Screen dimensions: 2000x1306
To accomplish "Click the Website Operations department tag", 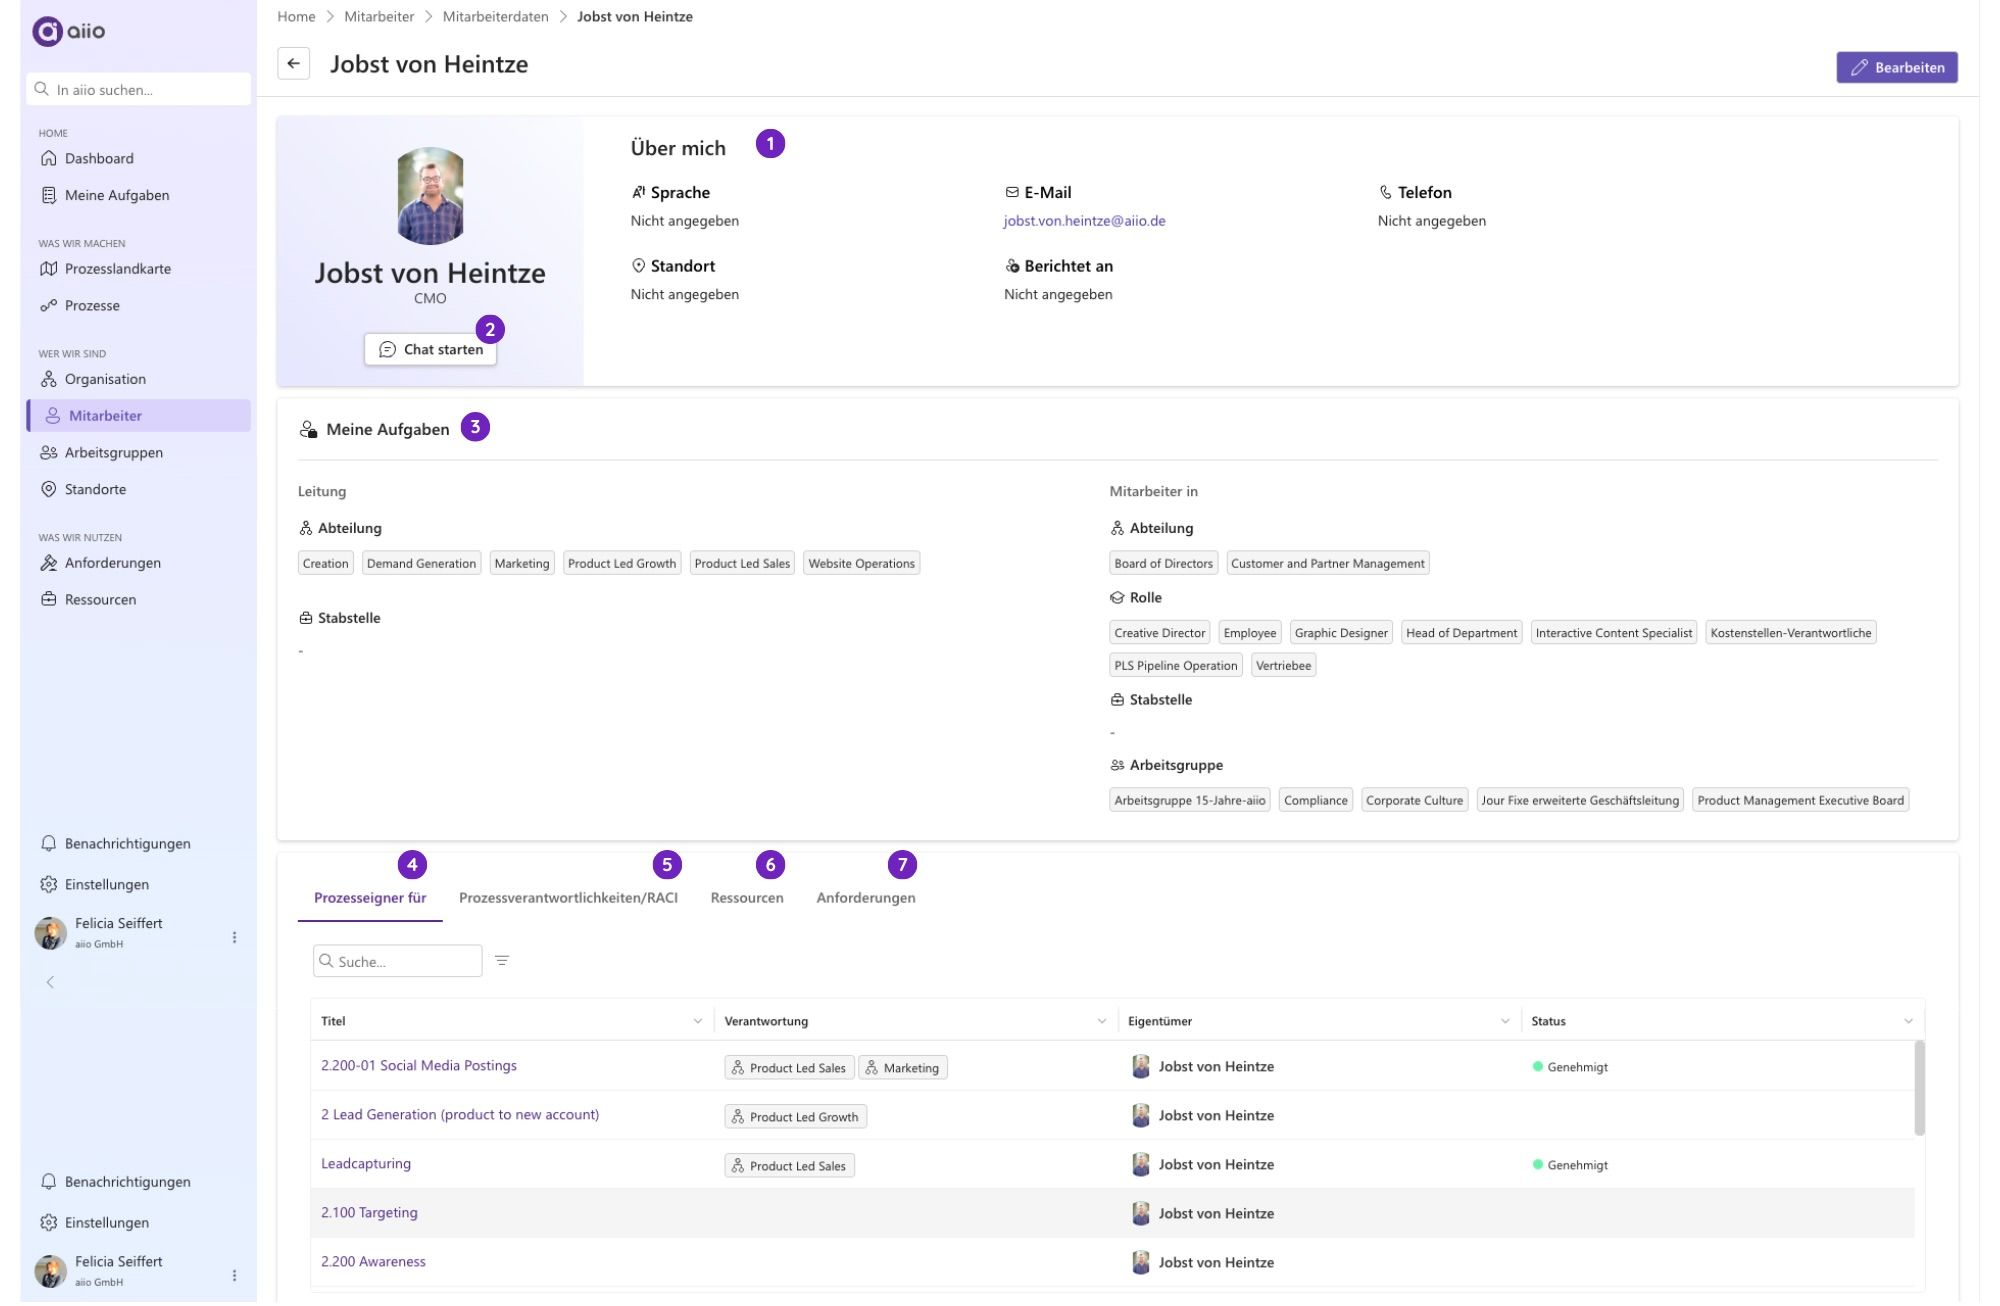I will [x=861, y=564].
